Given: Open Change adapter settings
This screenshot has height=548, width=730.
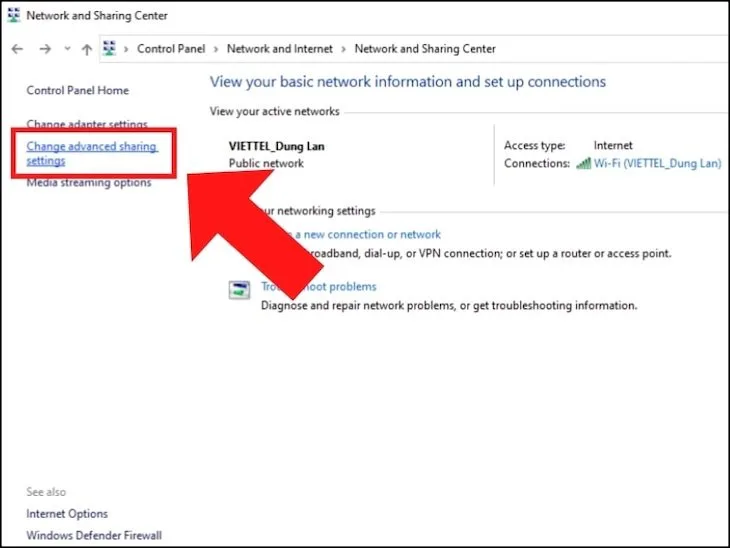Looking at the screenshot, I should point(87,124).
